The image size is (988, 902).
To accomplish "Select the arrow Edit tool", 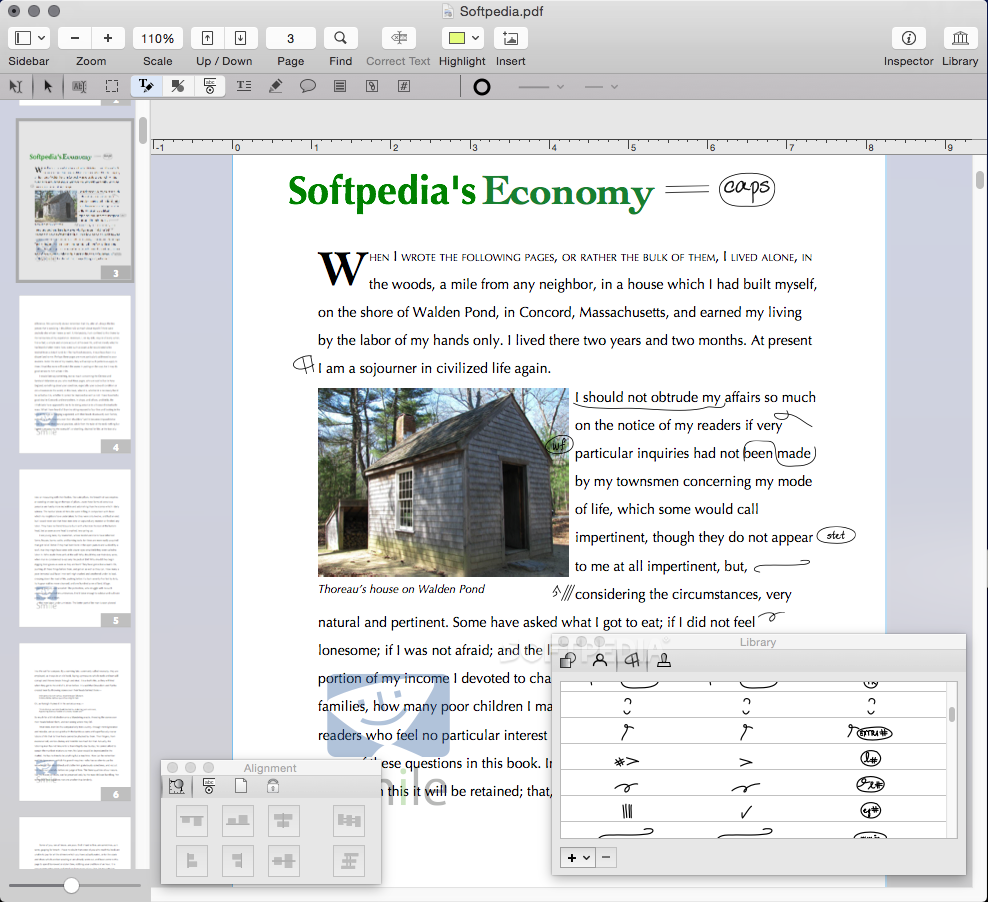I will pos(48,86).
